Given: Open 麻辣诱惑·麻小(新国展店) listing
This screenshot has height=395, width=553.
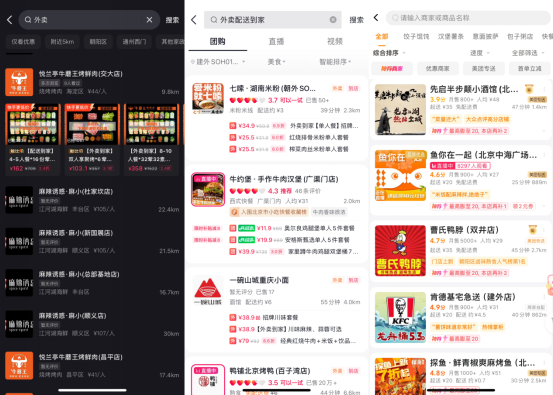Looking at the screenshot, I should (92, 242).
